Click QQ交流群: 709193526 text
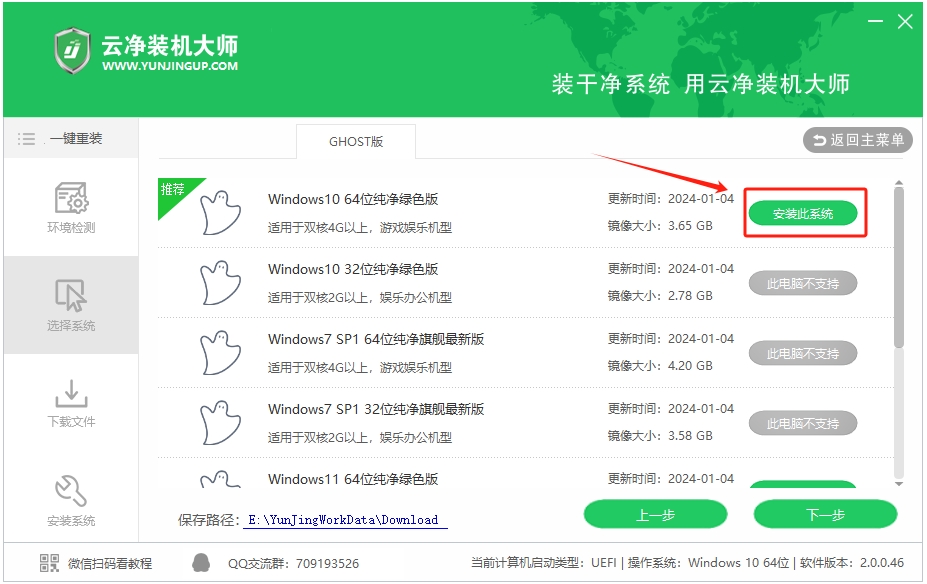This screenshot has width=927, height=584. 294,563
